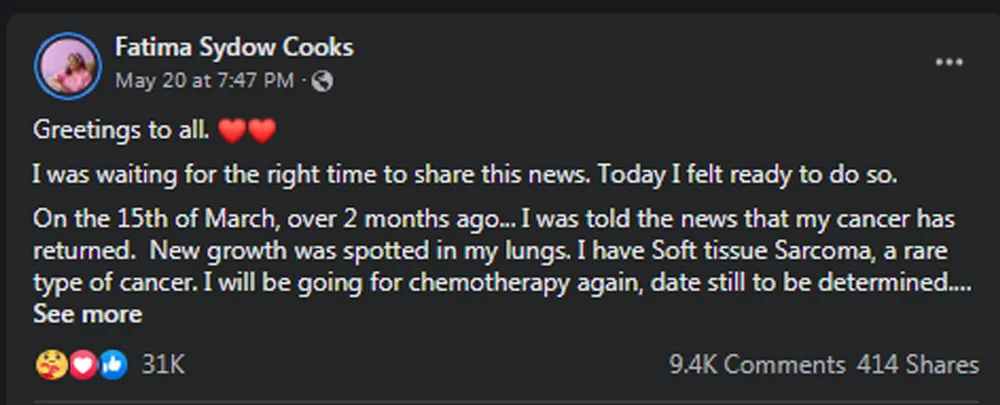Open the May 20 at 7:47 PM timestamp
The height and width of the screenshot is (405, 1000).
point(204,80)
